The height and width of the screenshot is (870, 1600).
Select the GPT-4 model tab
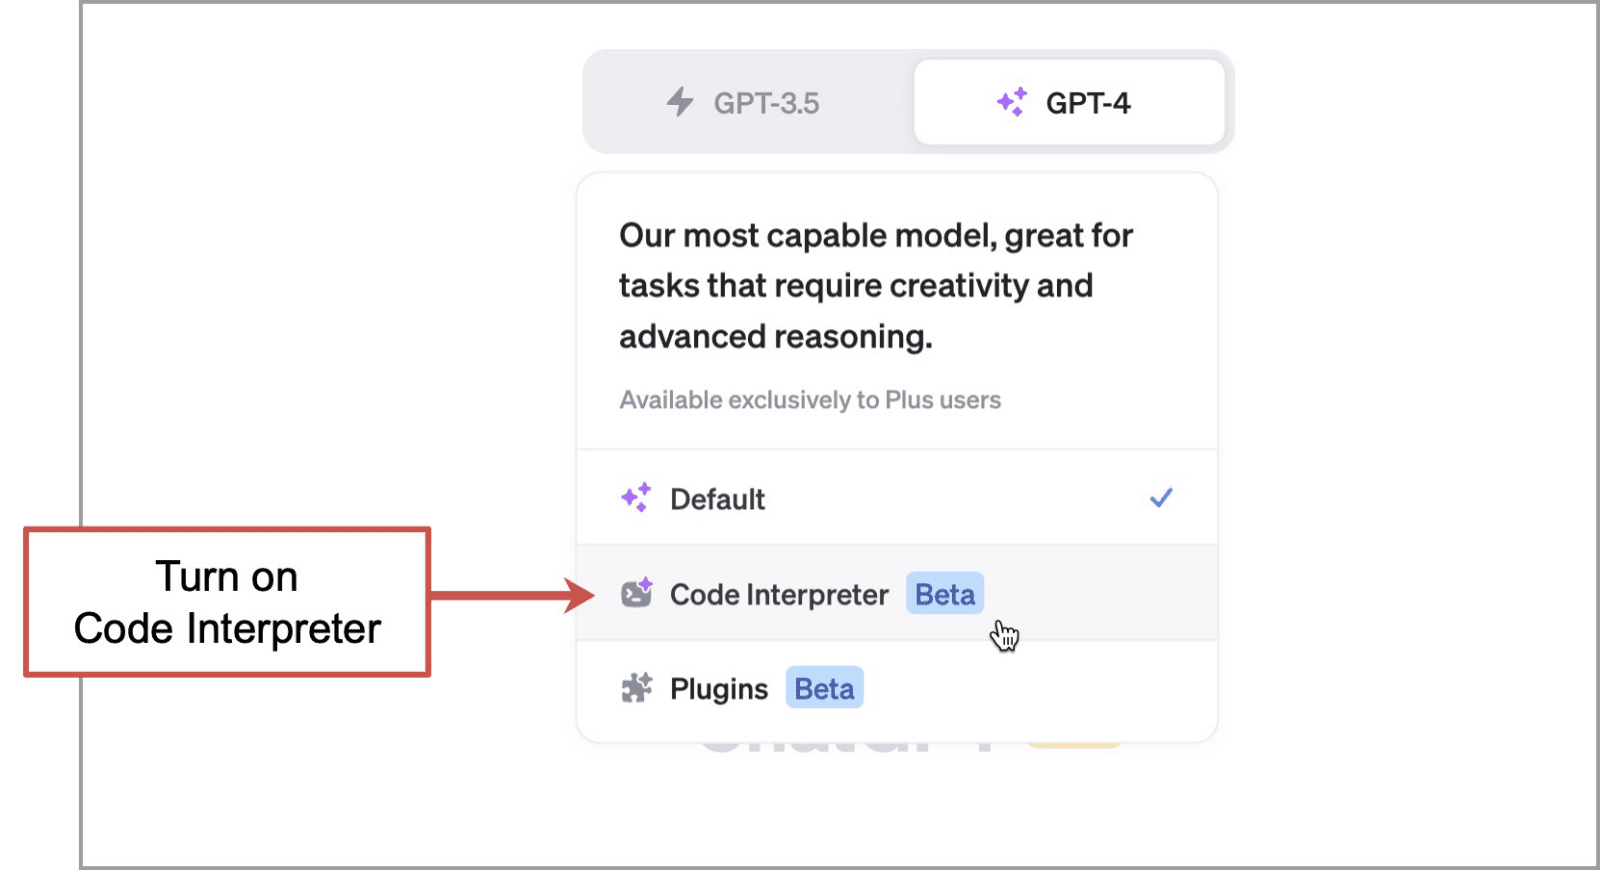pyautogui.click(x=1069, y=102)
